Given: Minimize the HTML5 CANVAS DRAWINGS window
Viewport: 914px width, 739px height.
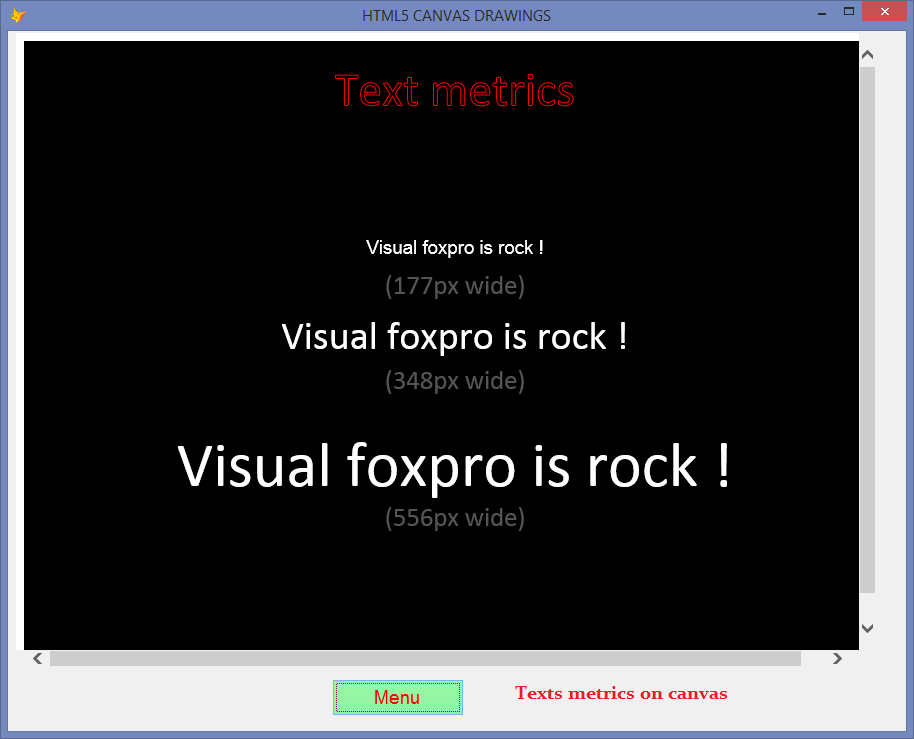Looking at the screenshot, I should click(x=821, y=12).
